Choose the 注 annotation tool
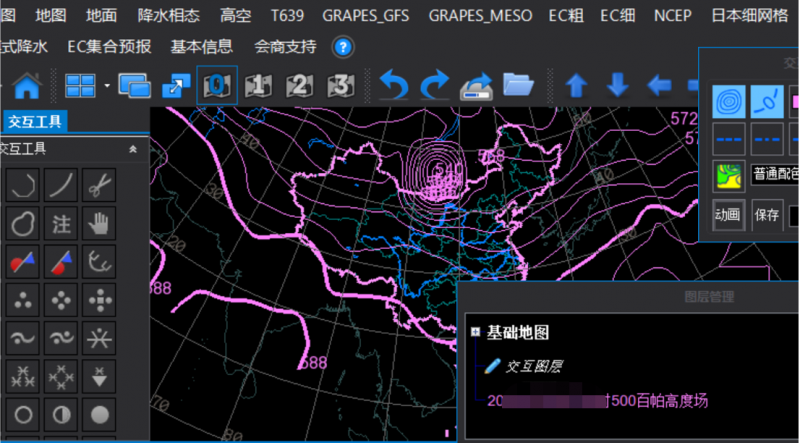The height and width of the screenshot is (443, 800). click(x=62, y=222)
